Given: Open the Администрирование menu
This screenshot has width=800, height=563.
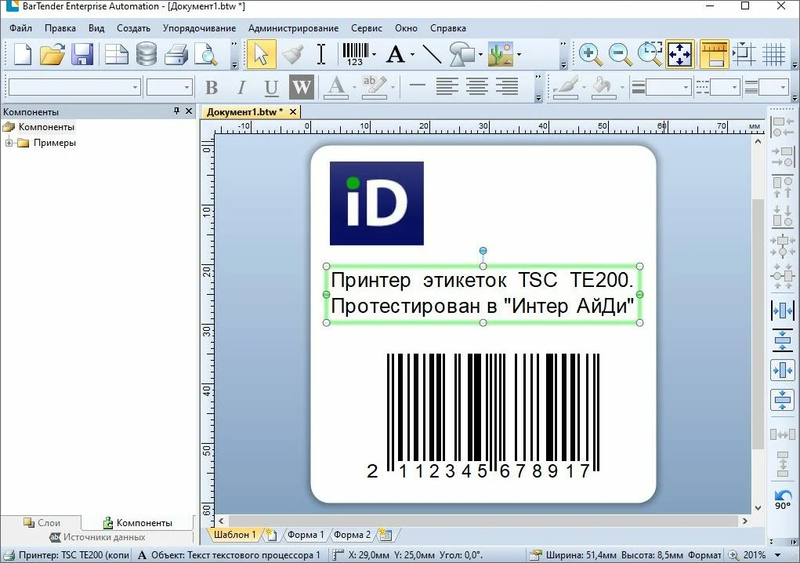Looking at the screenshot, I should [294, 28].
